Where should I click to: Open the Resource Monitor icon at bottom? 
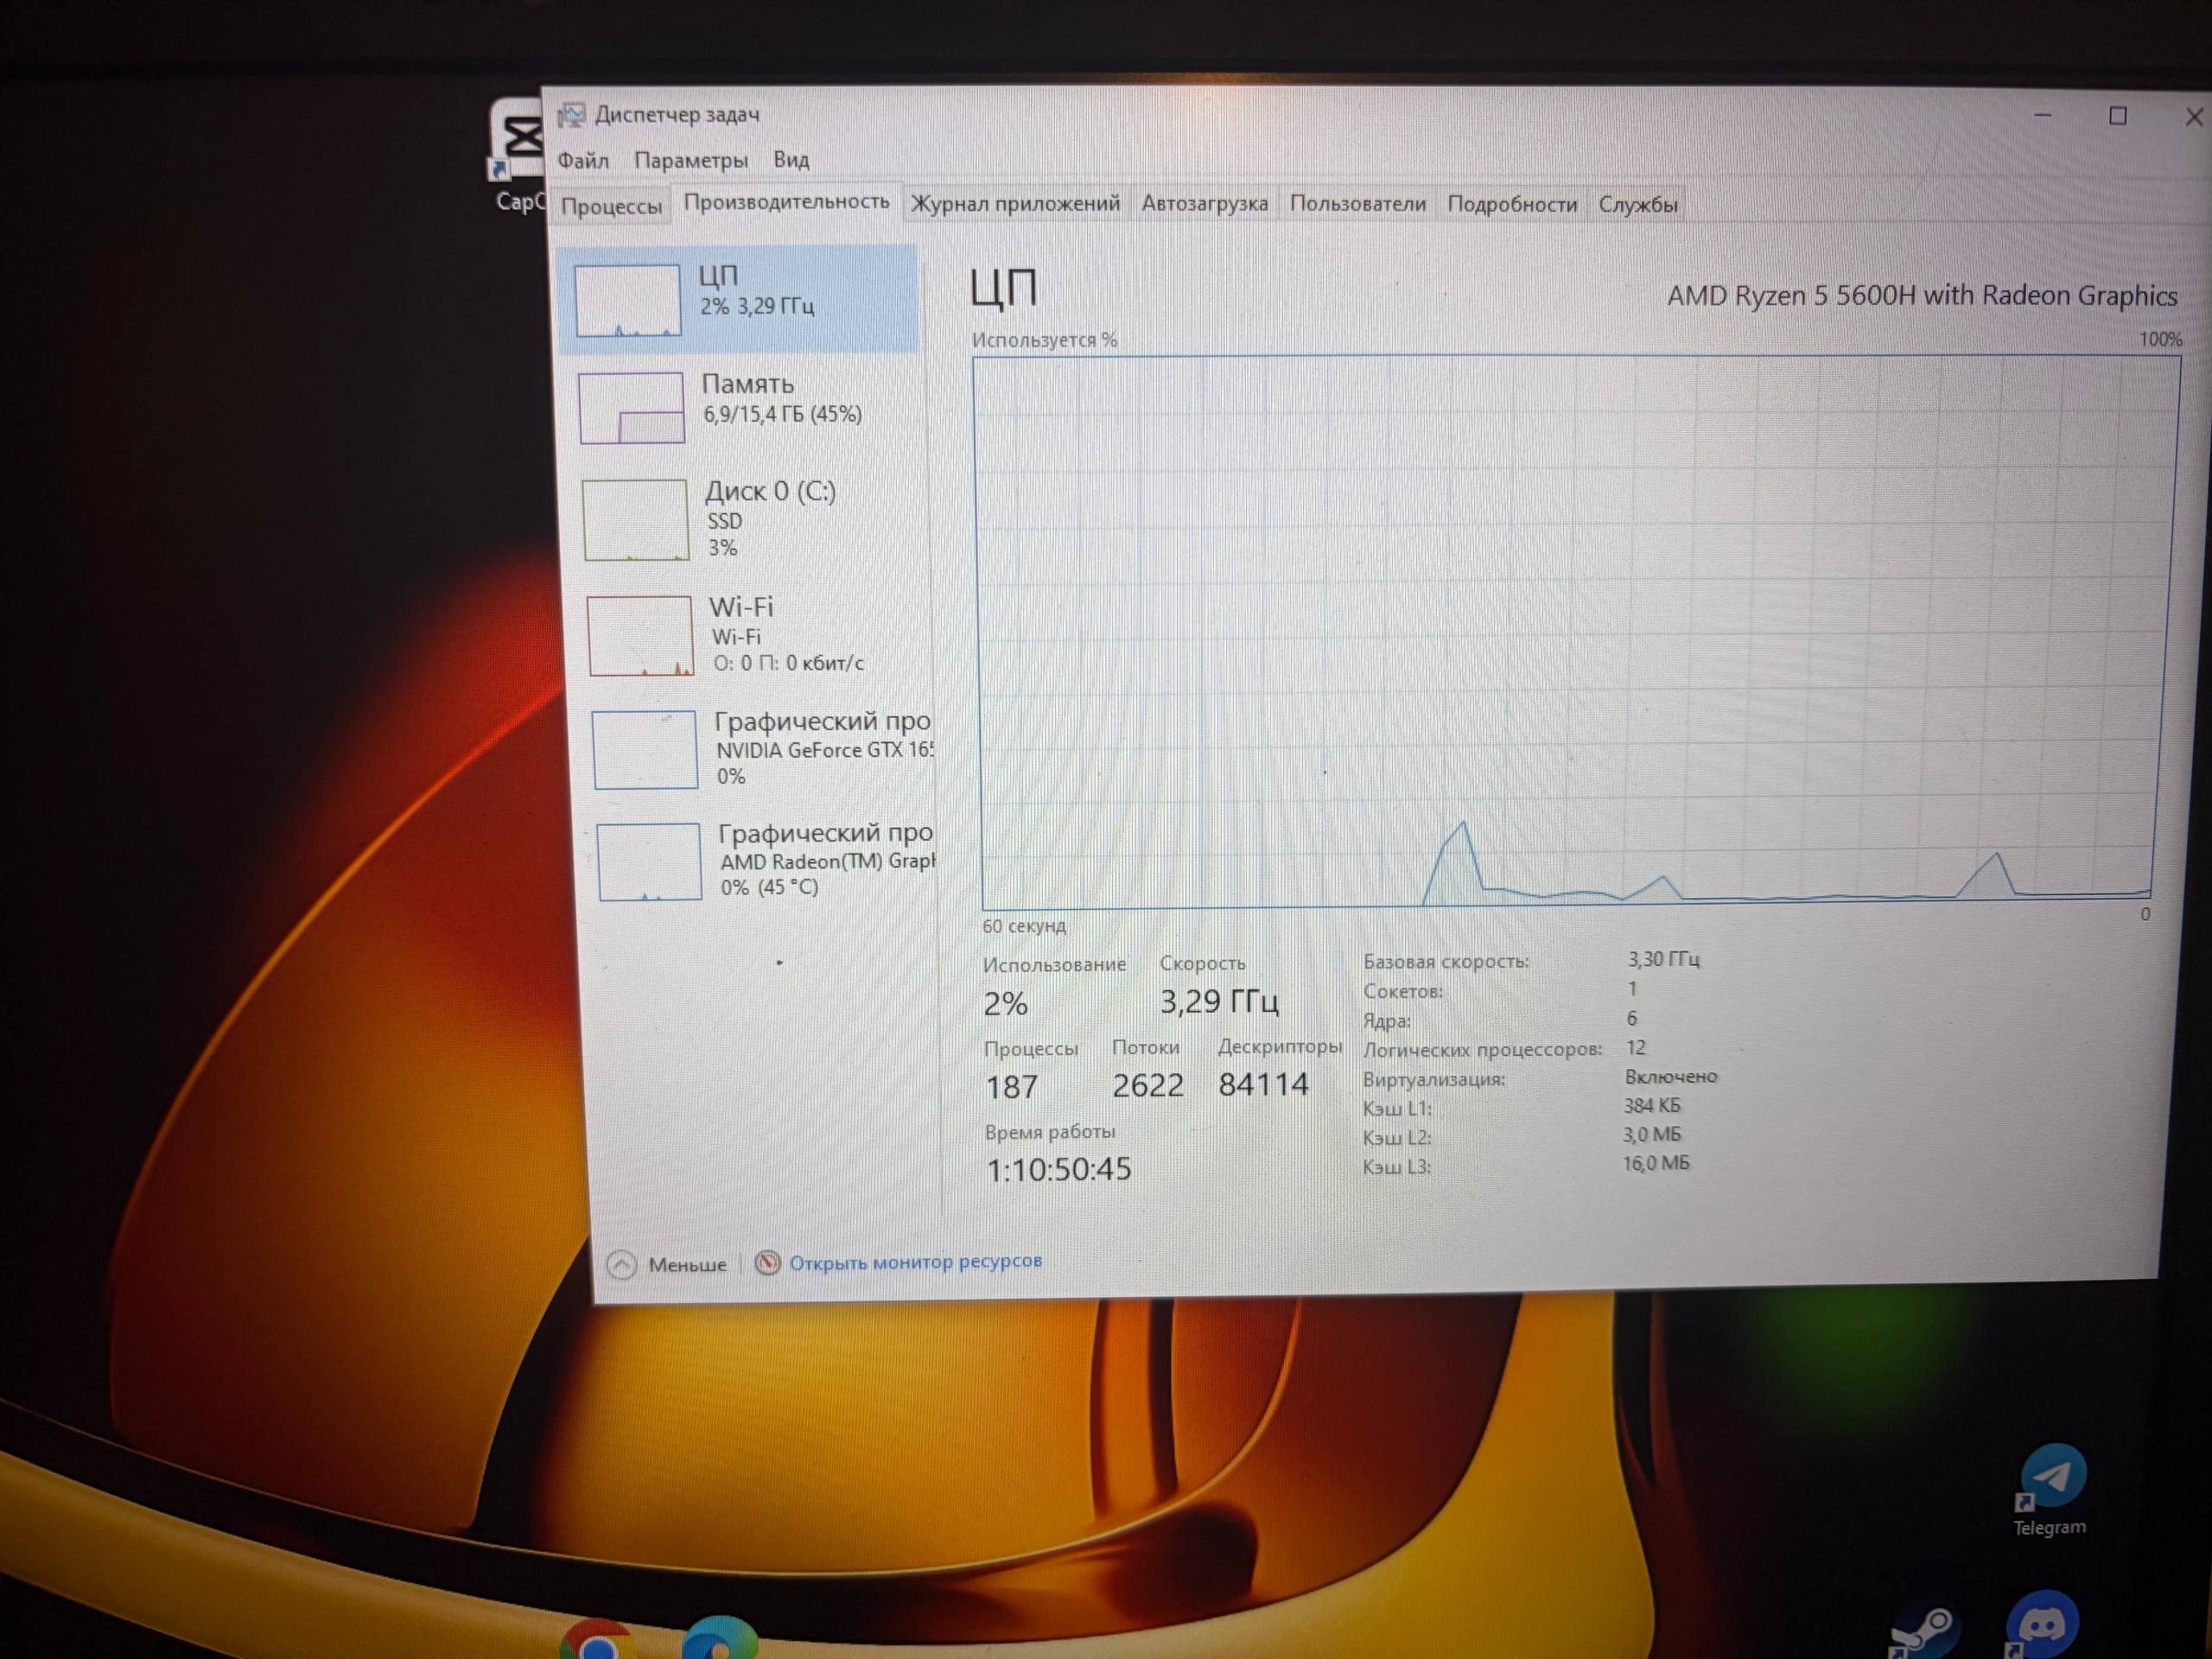(767, 1263)
